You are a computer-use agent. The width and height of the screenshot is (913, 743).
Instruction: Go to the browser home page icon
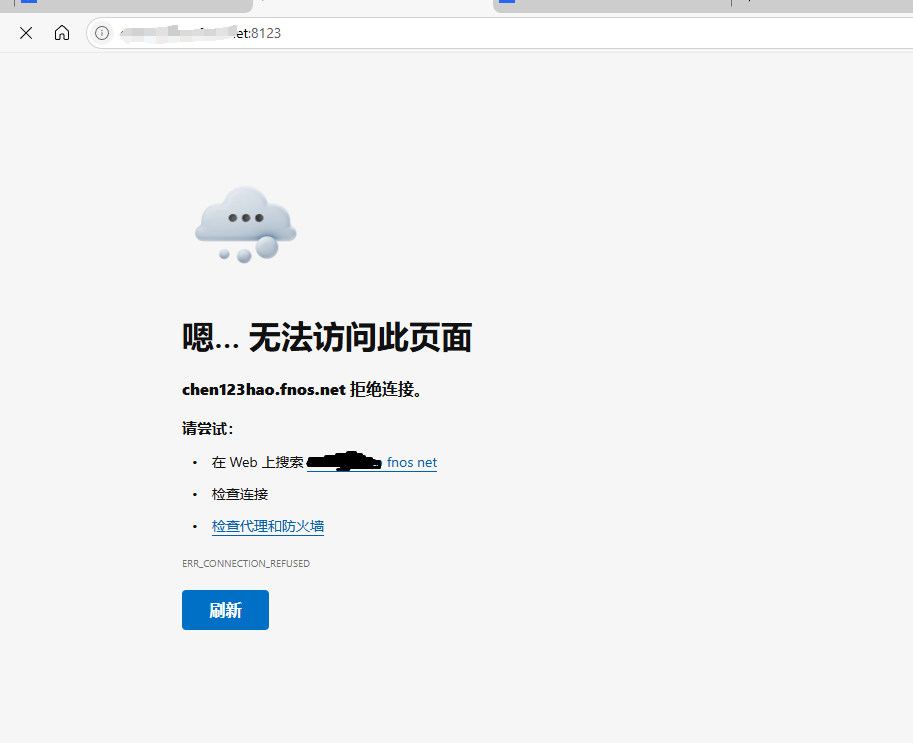[62, 33]
